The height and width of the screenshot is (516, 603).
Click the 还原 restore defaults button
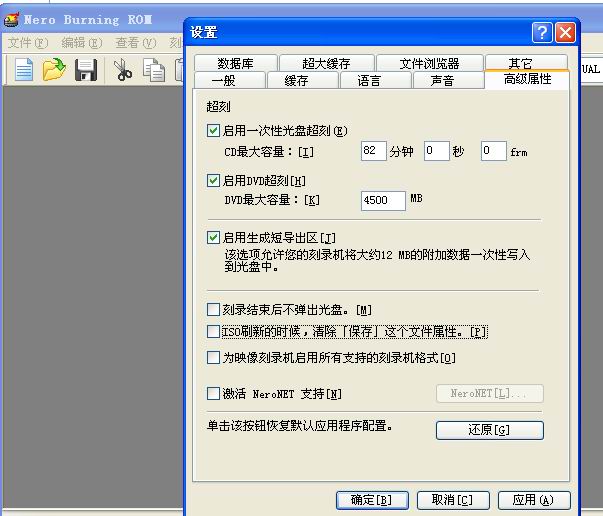(x=490, y=429)
